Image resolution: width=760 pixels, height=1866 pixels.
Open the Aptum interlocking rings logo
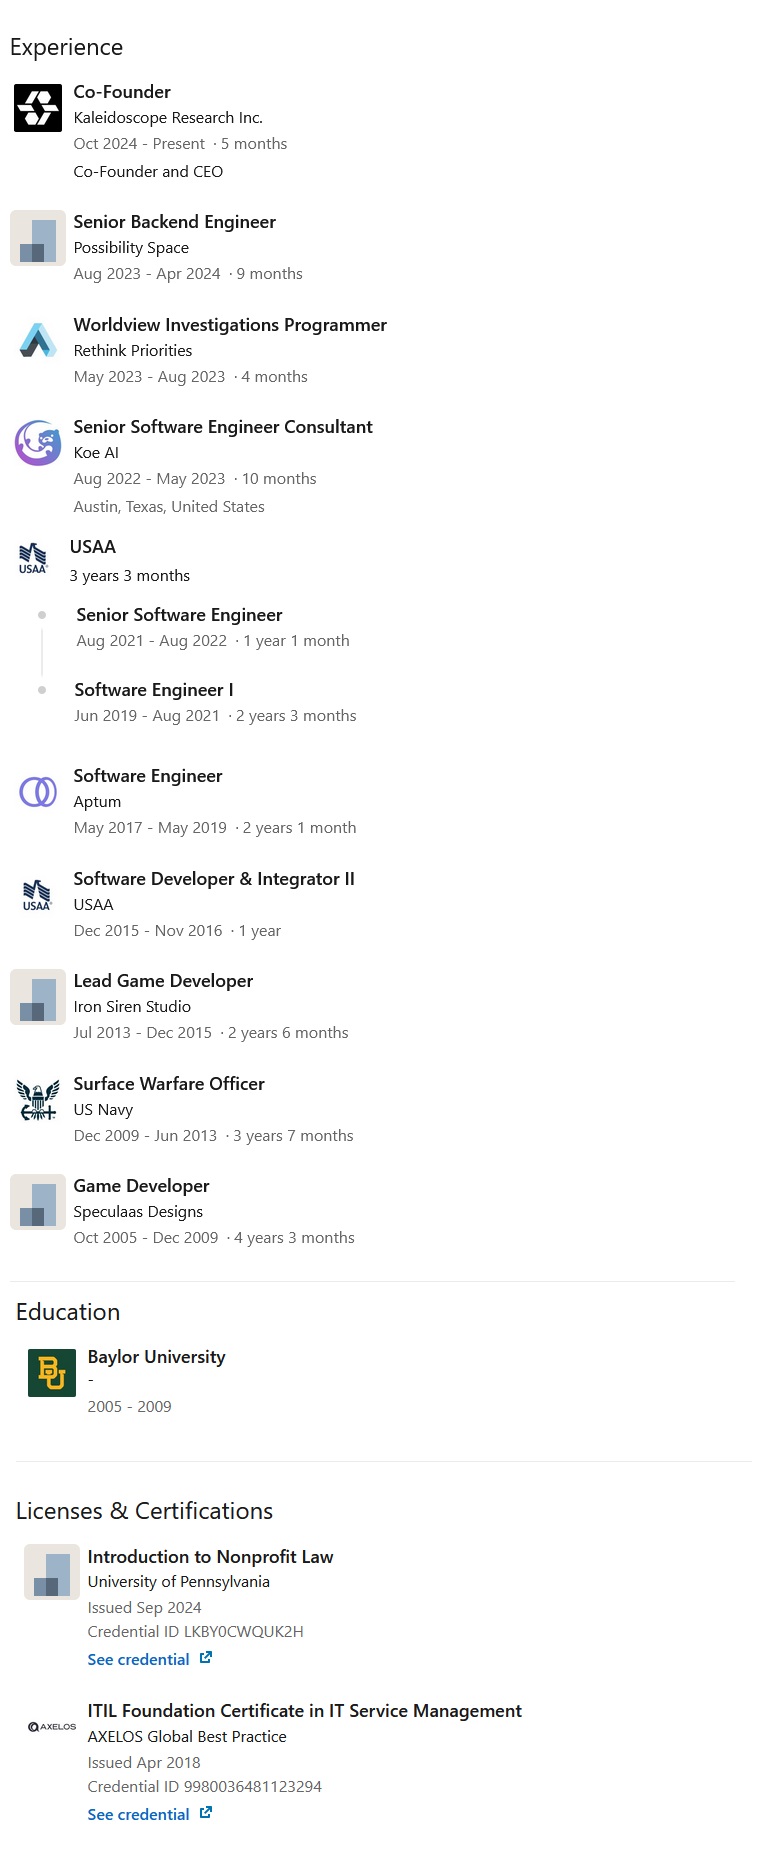coord(38,792)
